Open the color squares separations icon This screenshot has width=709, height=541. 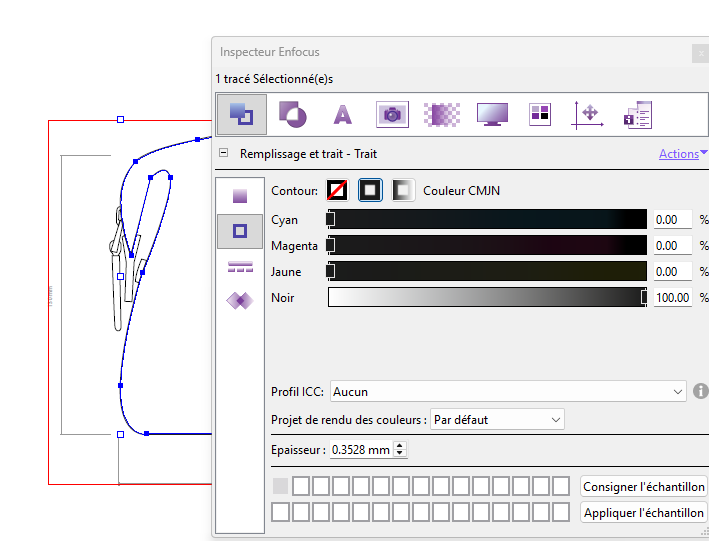pos(540,114)
